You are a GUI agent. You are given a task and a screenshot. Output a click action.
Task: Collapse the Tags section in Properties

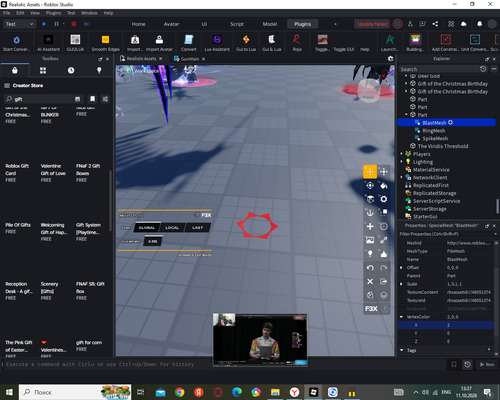(402, 350)
